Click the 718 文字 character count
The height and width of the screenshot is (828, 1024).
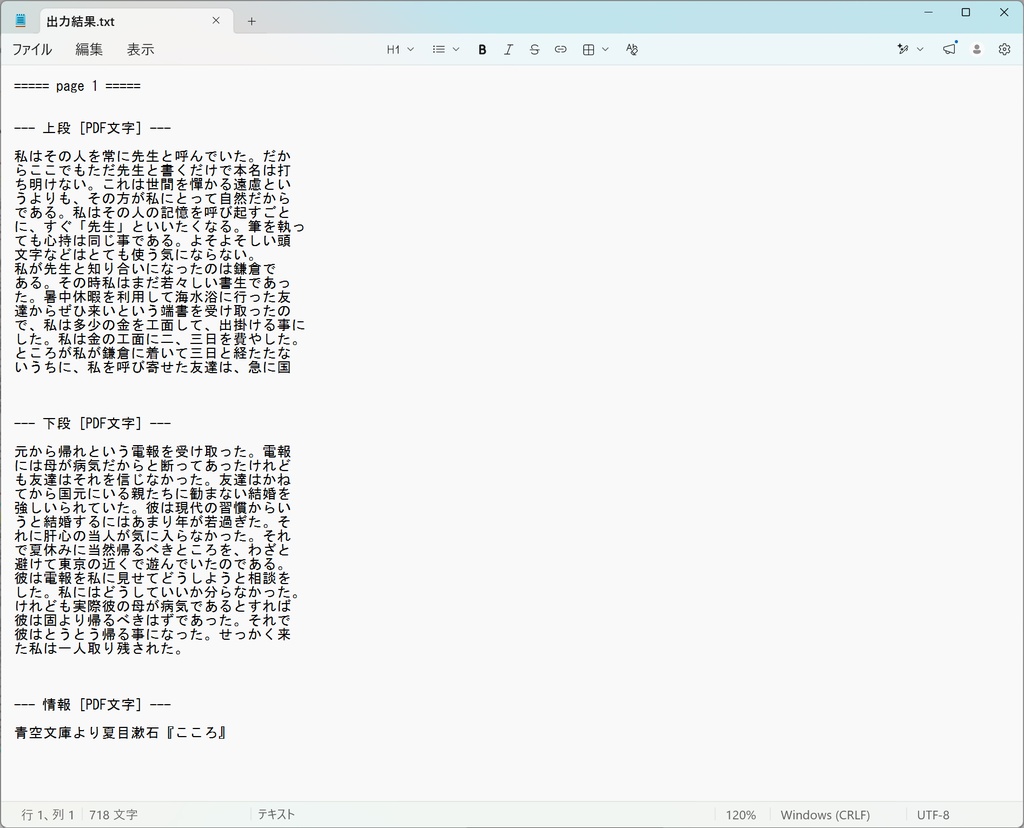pos(114,815)
